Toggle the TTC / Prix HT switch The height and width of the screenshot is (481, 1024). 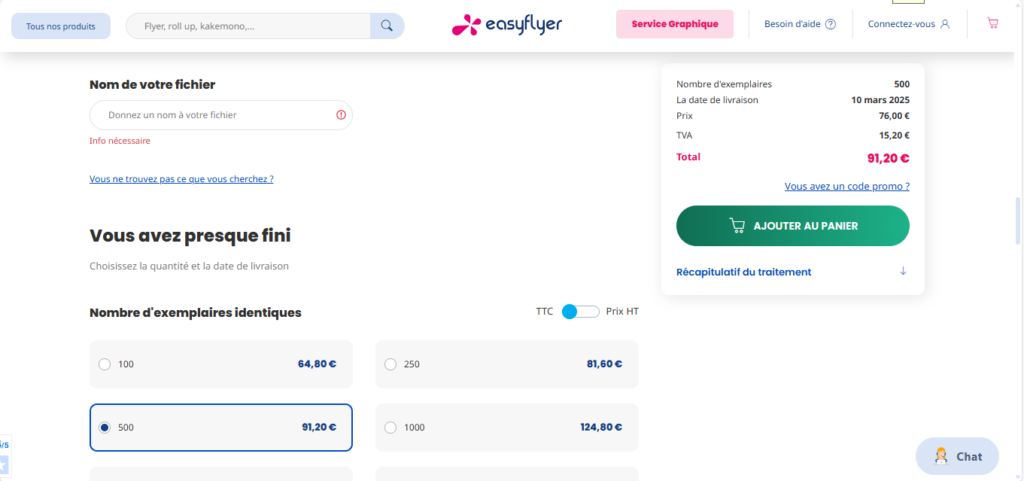581,311
